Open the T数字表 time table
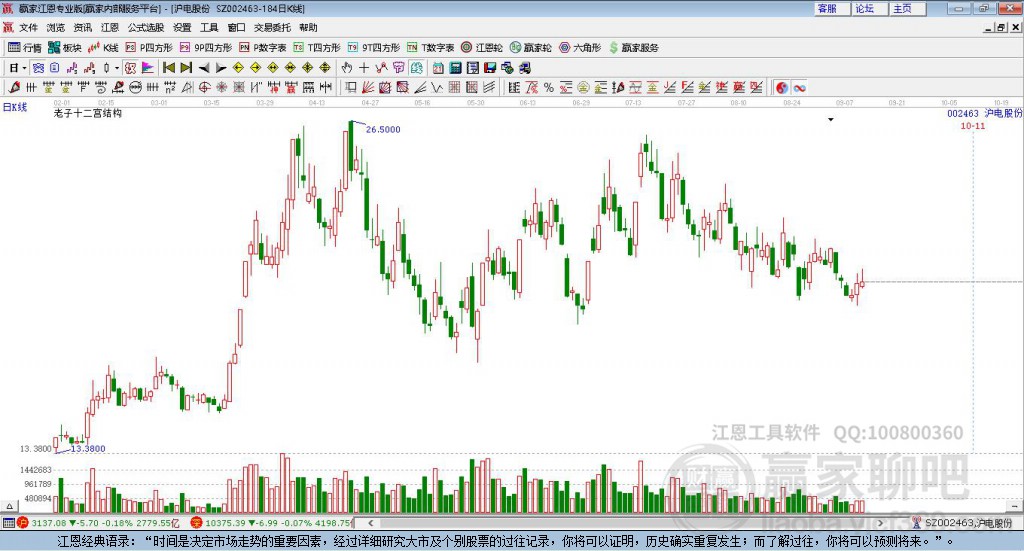1024x551 pixels. [430, 48]
